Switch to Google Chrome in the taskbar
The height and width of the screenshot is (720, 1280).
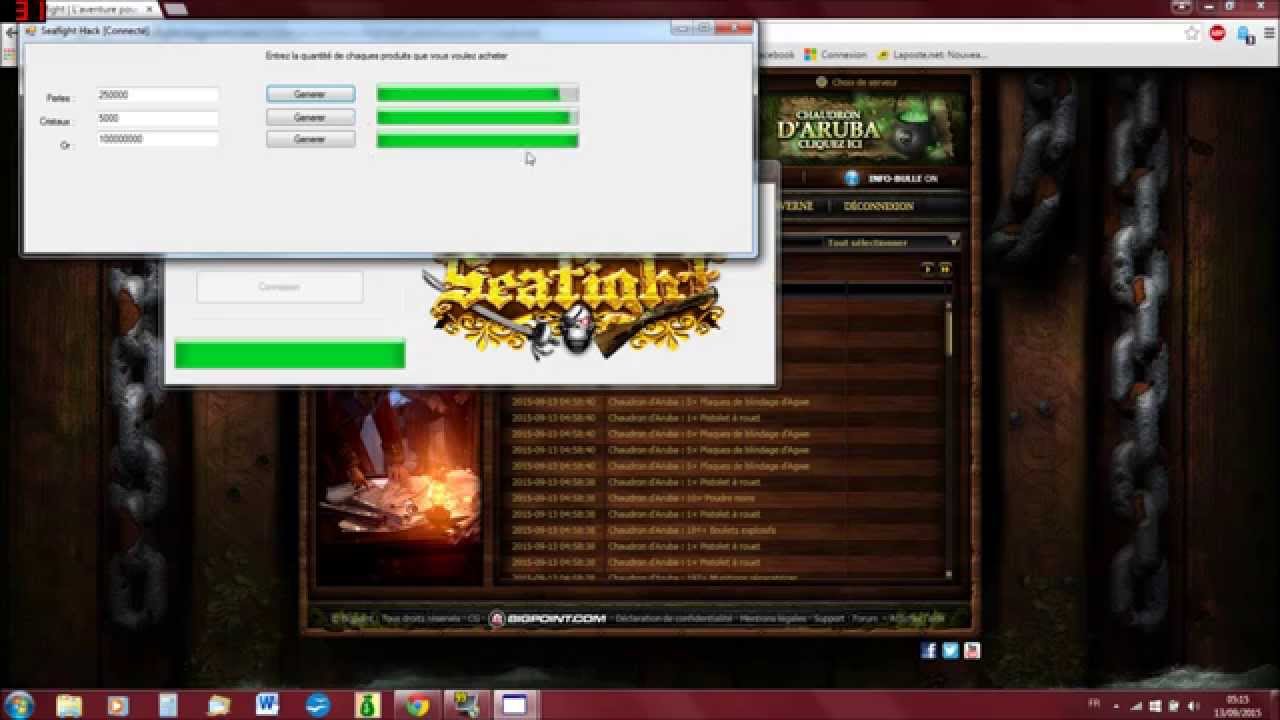418,705
